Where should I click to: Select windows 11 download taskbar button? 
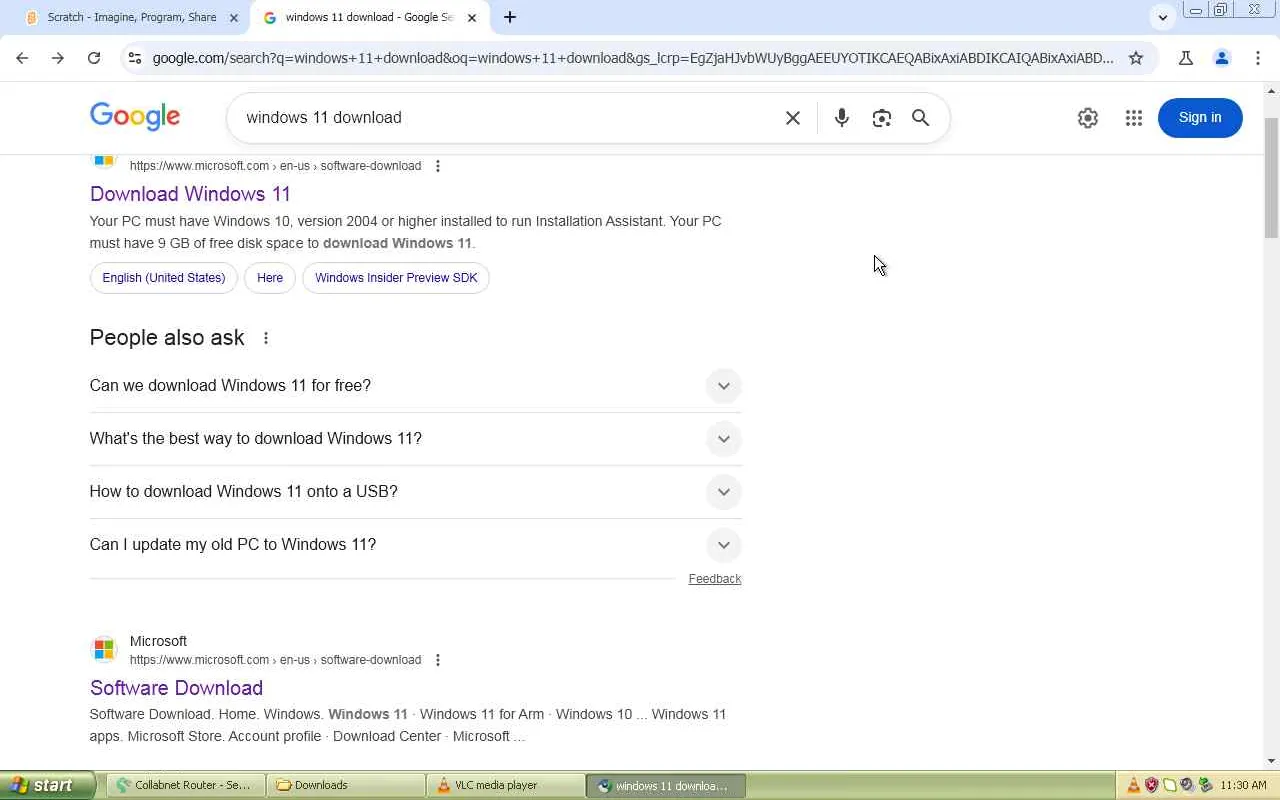coord(666,785)
